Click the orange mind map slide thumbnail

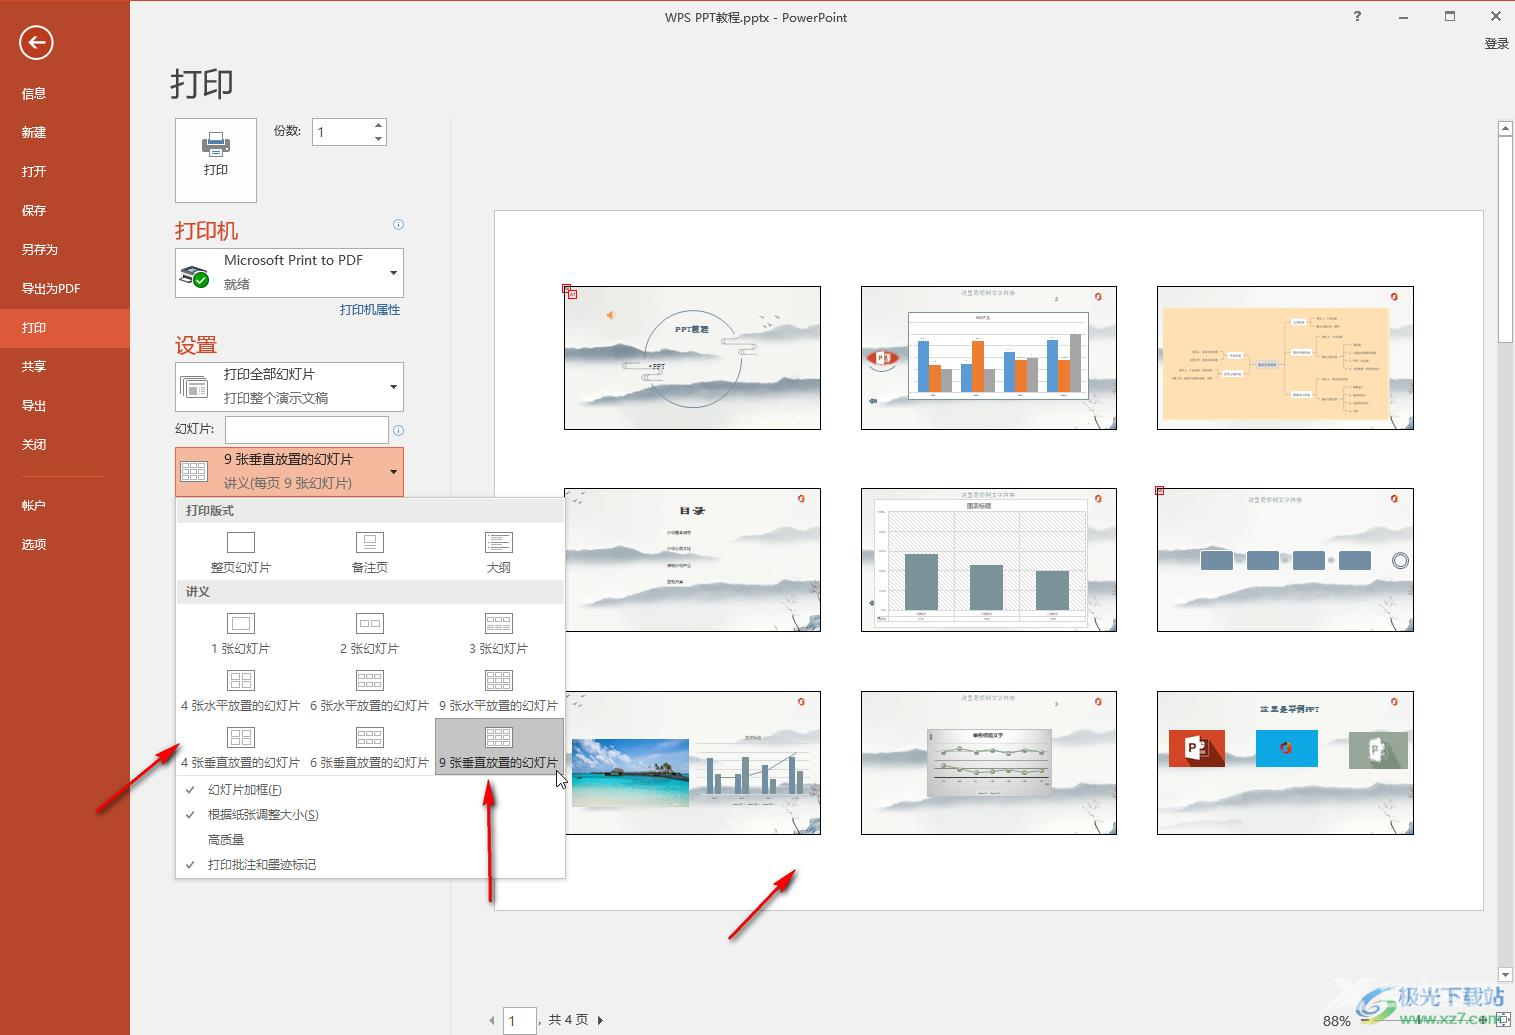[1285, 358]
